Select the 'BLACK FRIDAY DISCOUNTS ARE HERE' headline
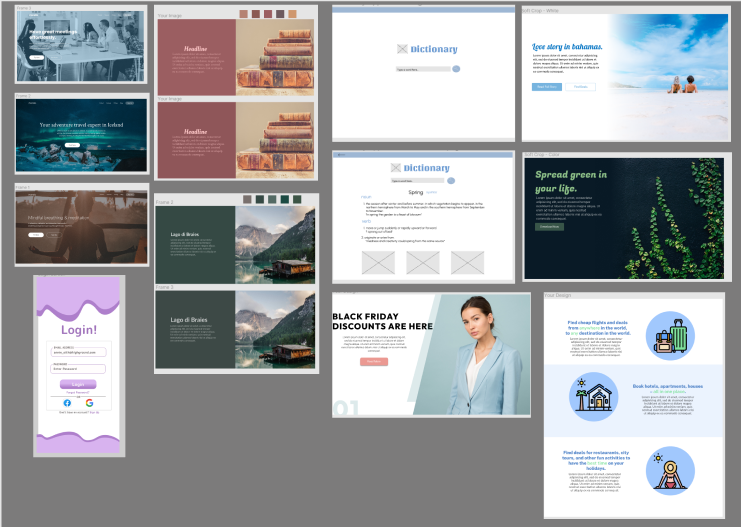 (382, 321)
